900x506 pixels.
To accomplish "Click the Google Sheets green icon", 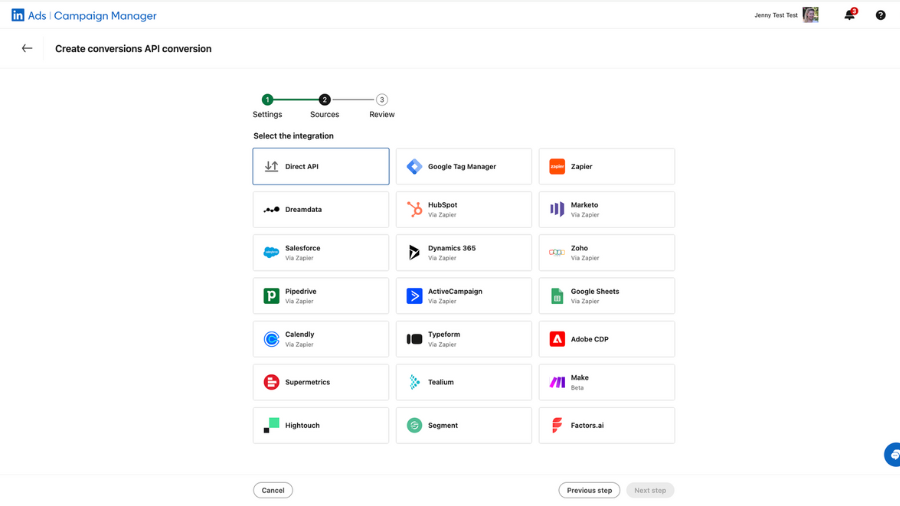I will (x=557, y=296).
